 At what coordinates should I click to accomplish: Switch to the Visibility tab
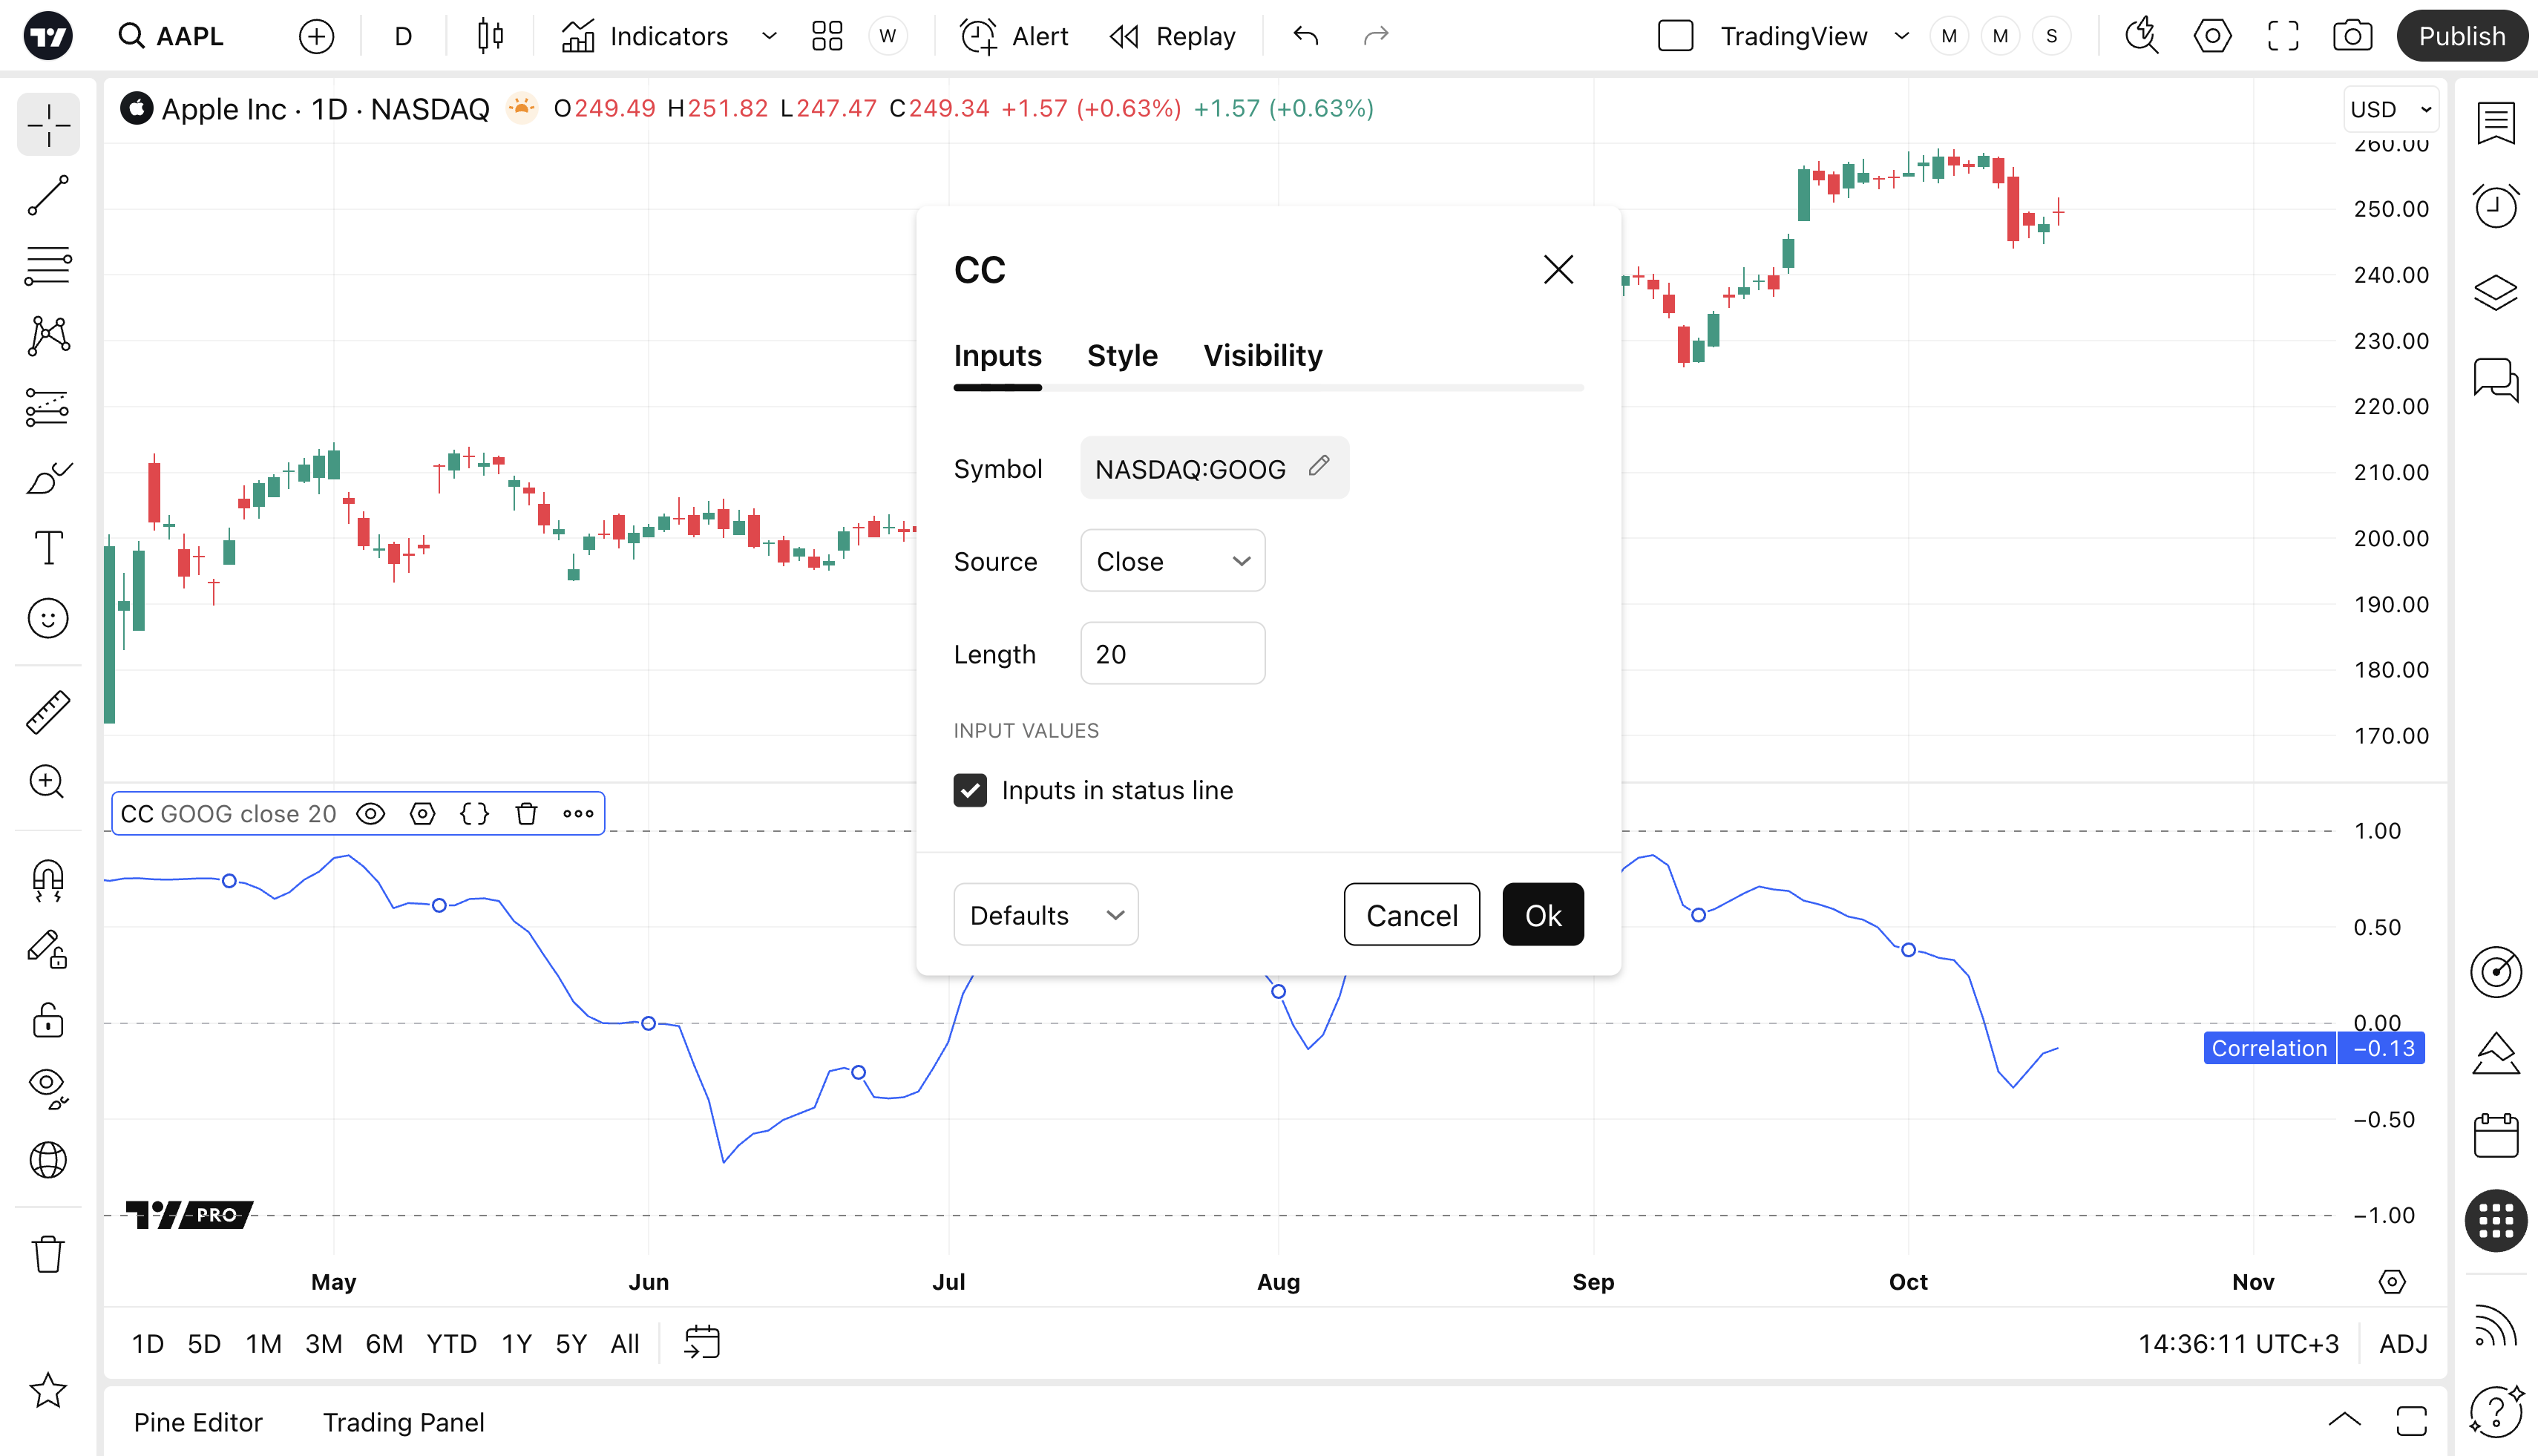point(1262,356)
